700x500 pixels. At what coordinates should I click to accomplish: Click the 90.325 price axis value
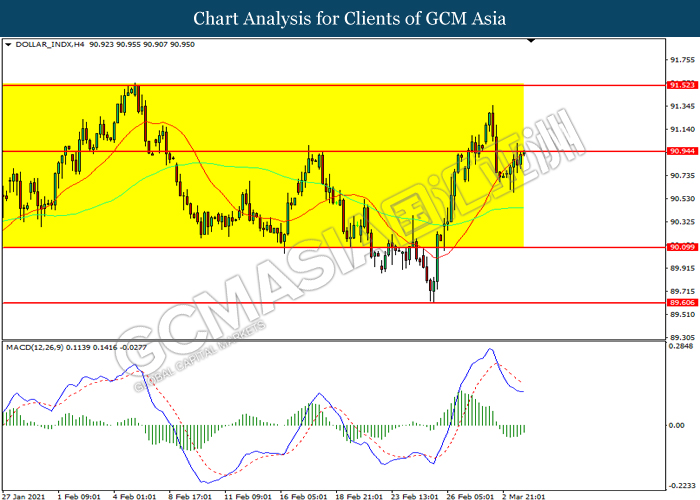pyautogui.click(x=683, y=222)
